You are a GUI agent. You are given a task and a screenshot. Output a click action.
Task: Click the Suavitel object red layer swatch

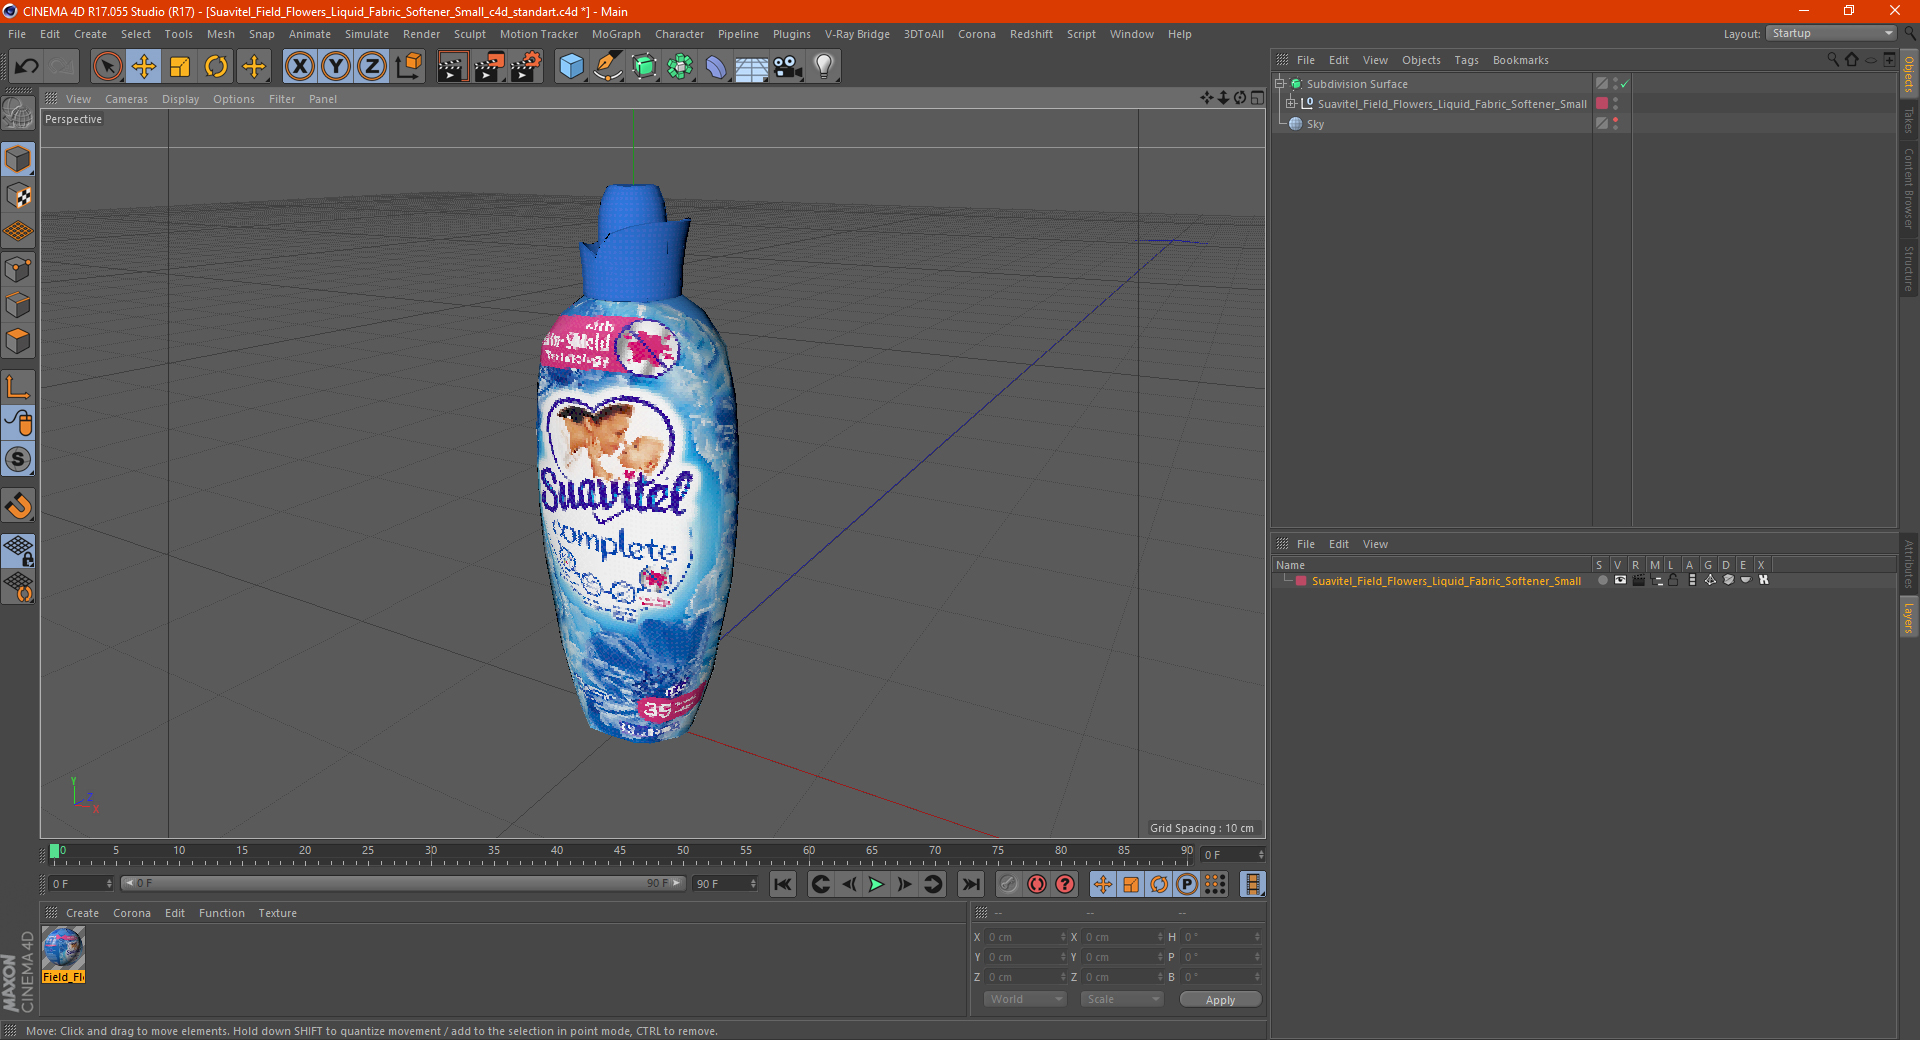click(1602, 104)
